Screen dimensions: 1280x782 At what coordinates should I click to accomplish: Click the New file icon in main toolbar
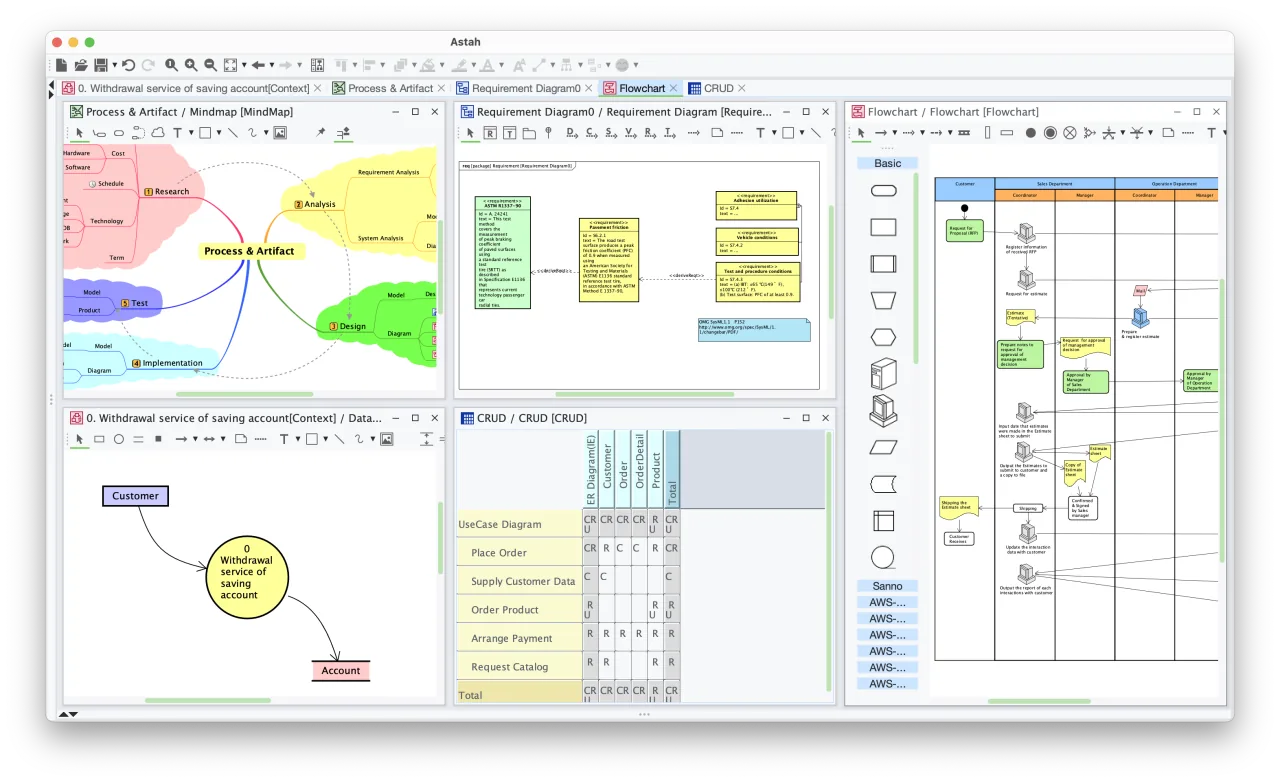pyautogui.click(x=62, y=65)
